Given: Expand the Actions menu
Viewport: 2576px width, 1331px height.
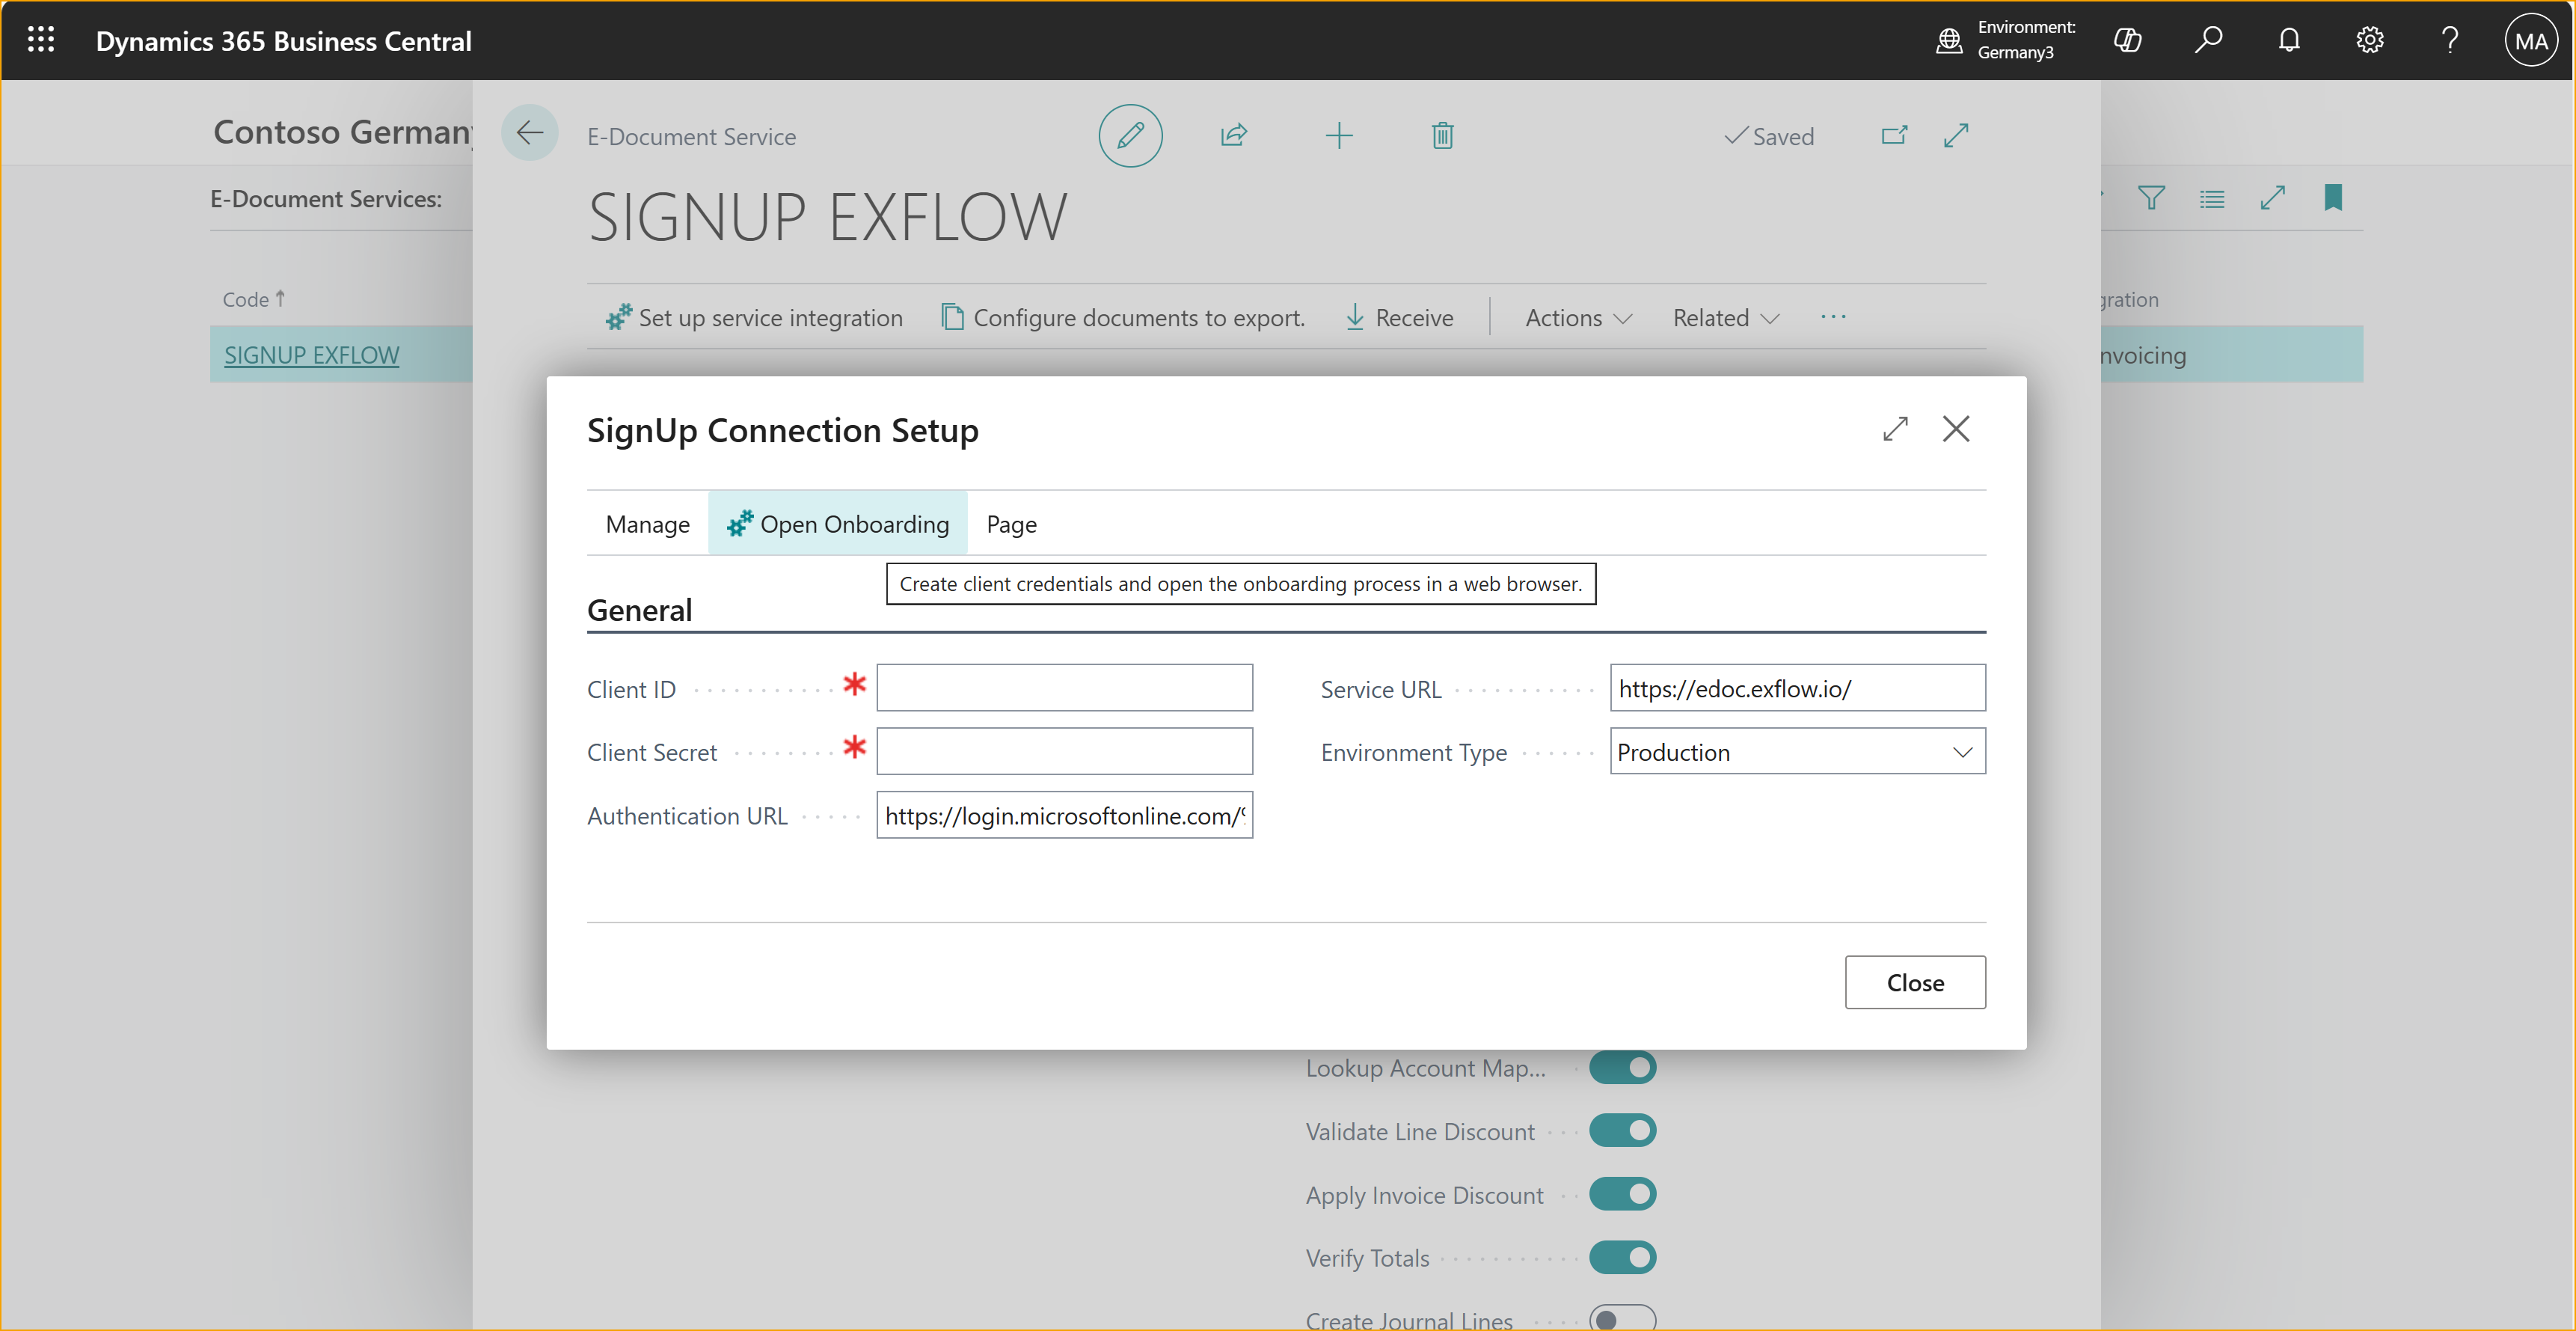Looking at the screenshot, I should (x=1577, y=317).
